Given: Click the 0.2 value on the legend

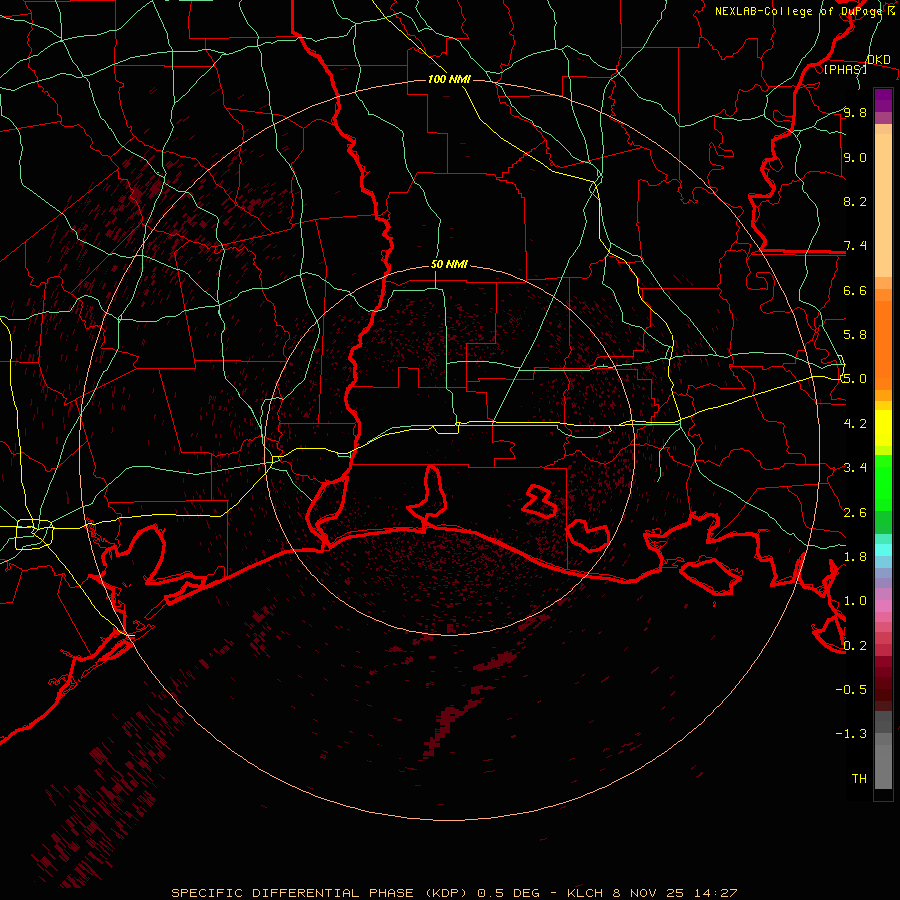Looking at the screenshot, I should 855,646.
